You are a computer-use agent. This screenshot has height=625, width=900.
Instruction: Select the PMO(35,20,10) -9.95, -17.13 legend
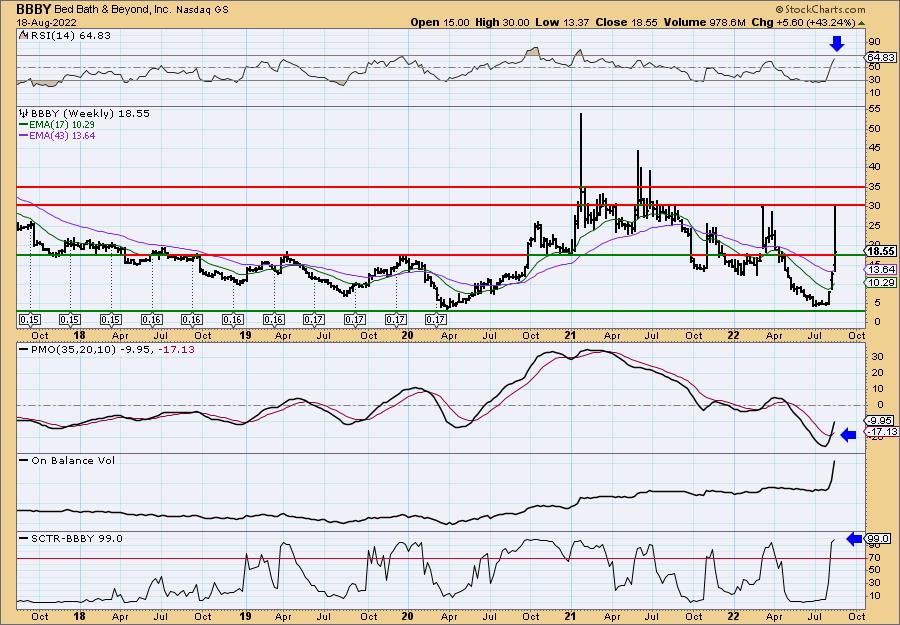(107, 349)
